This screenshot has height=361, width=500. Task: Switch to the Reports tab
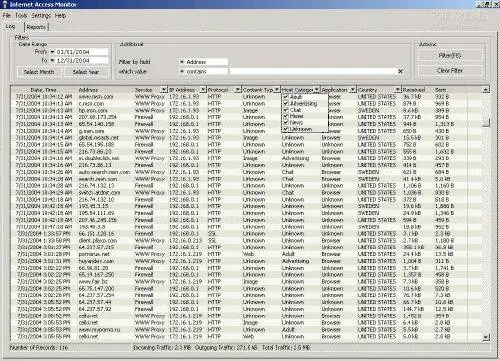click(x=36, y=27)
